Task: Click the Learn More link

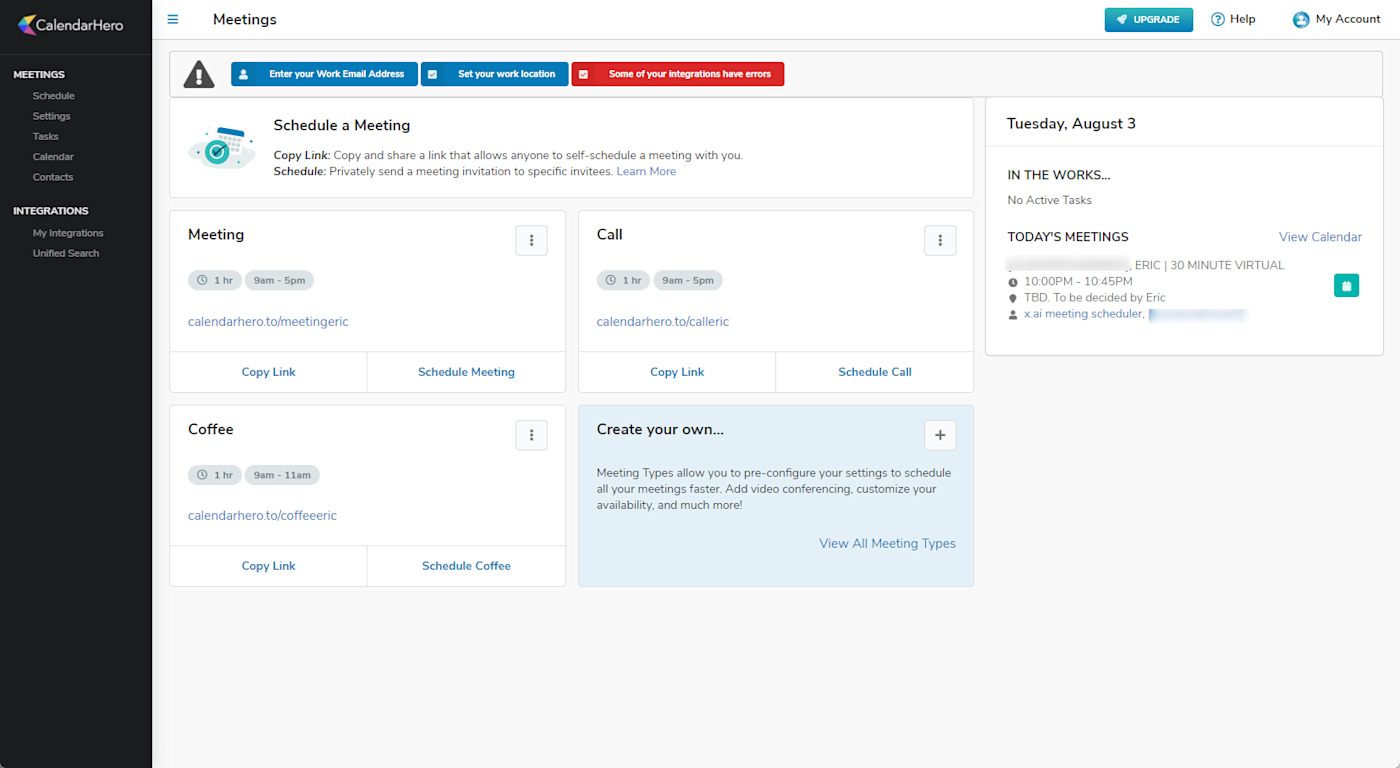Action: point(646,172)
